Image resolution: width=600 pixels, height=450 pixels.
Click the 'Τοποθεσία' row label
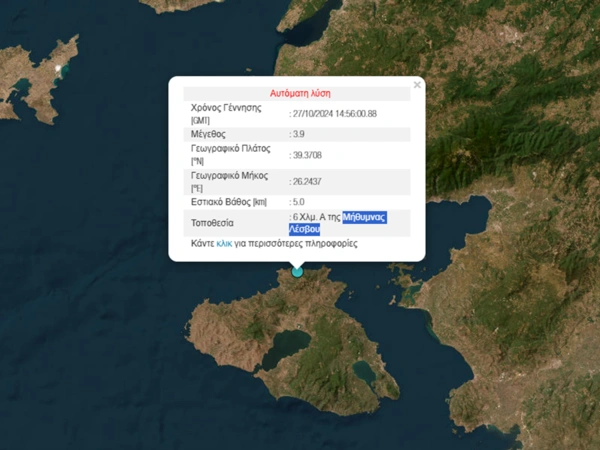[212, 222]
